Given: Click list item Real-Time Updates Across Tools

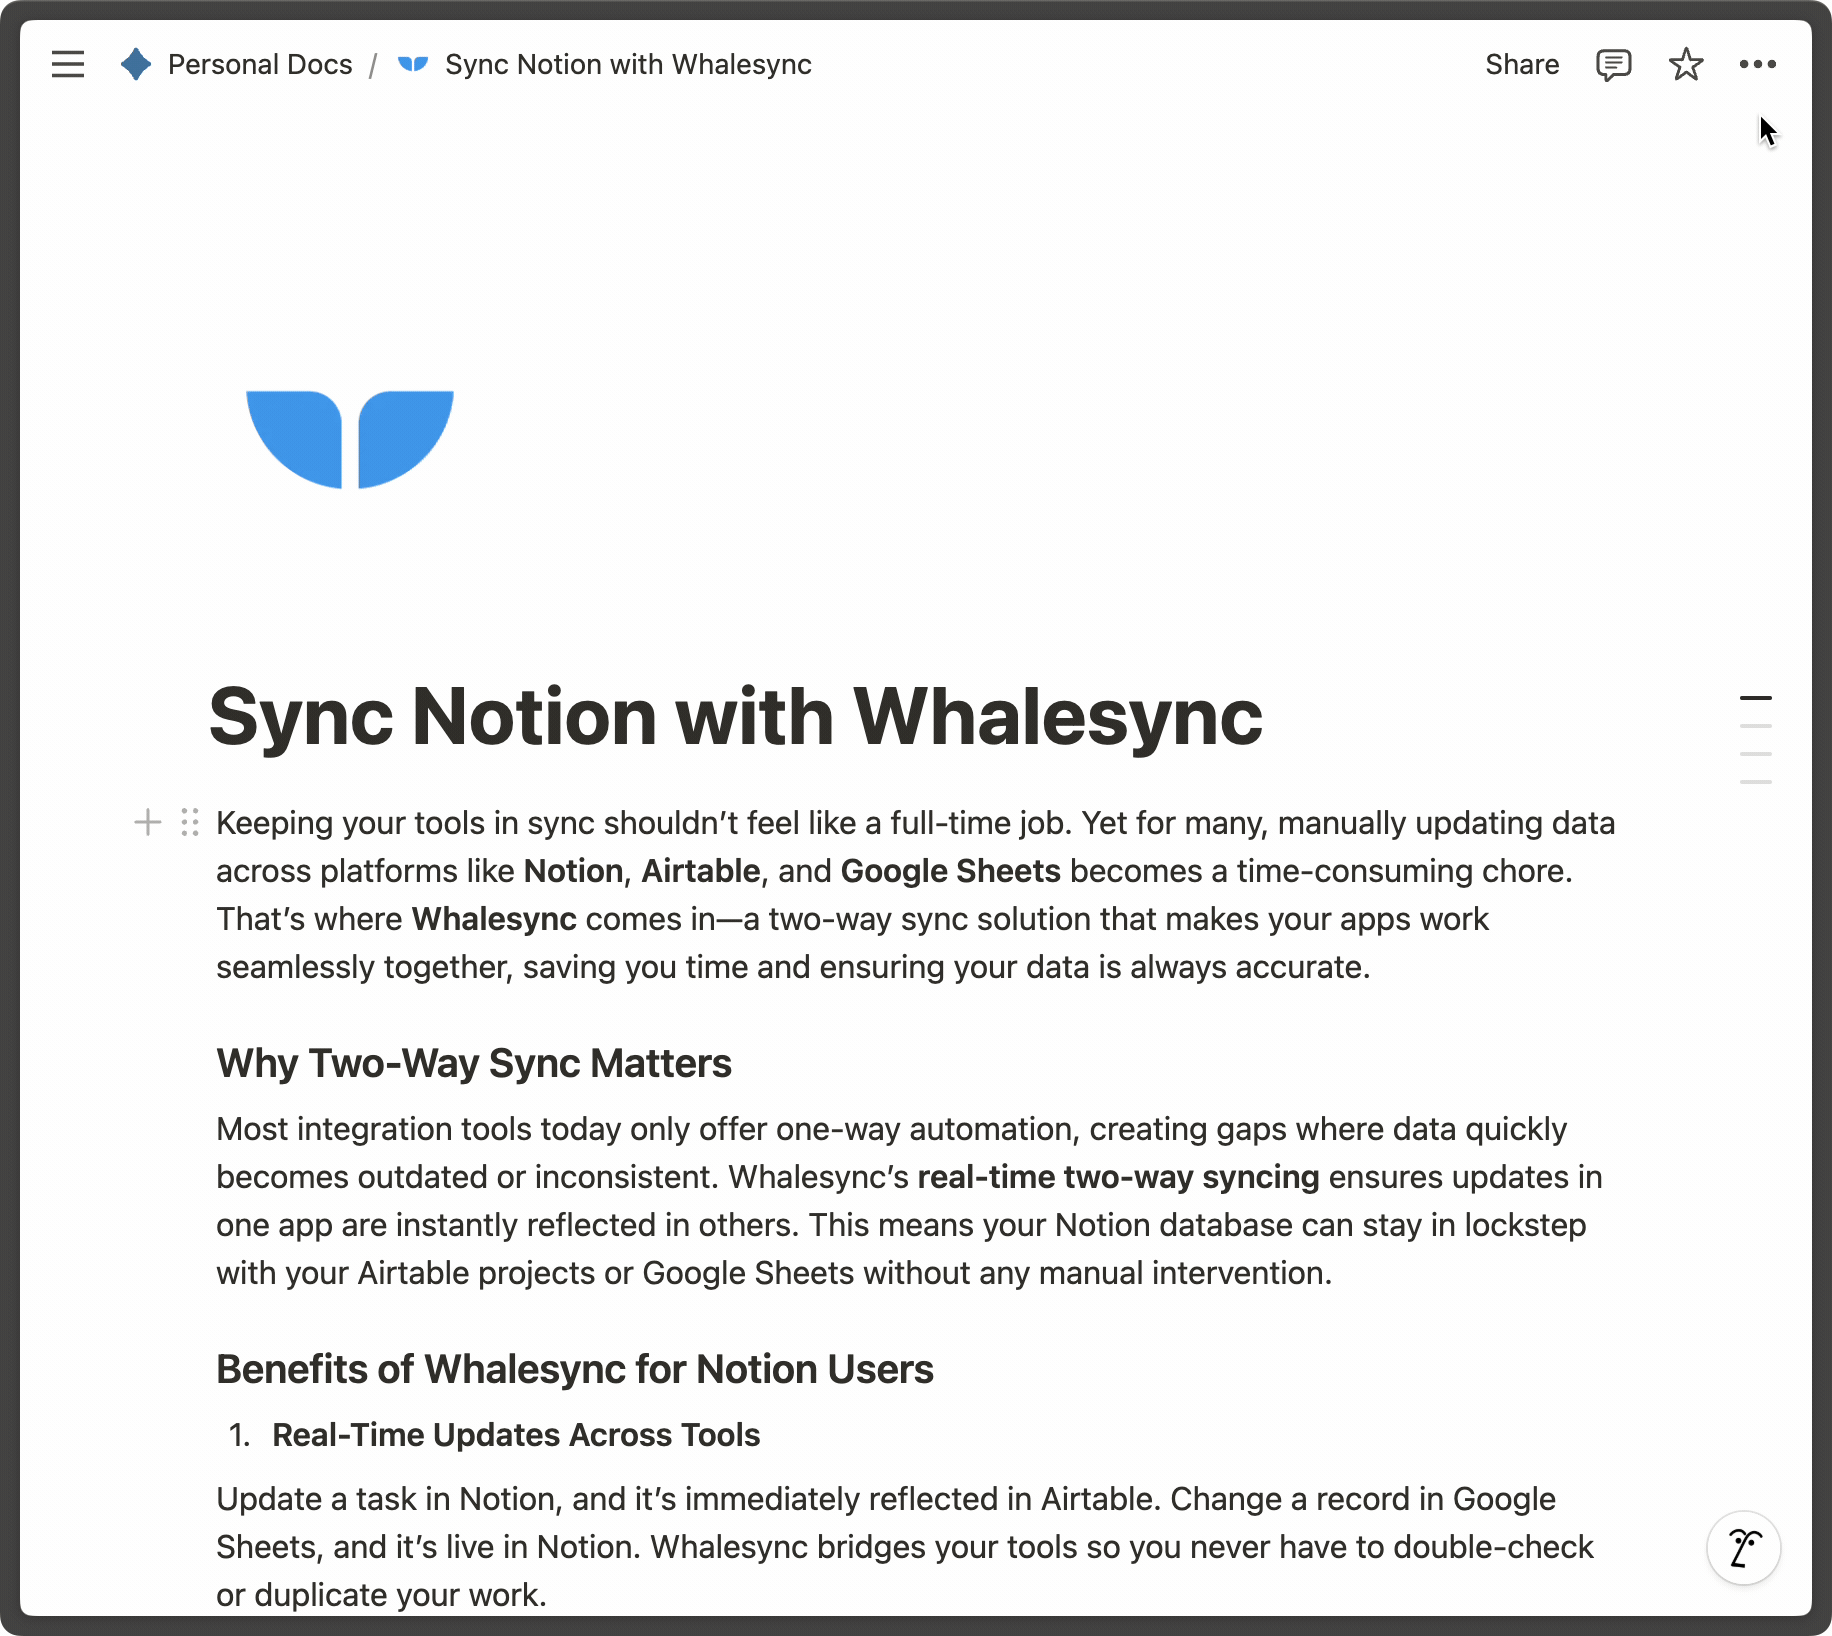Looking at the screenshot, I should click(x=516, y=1435).
